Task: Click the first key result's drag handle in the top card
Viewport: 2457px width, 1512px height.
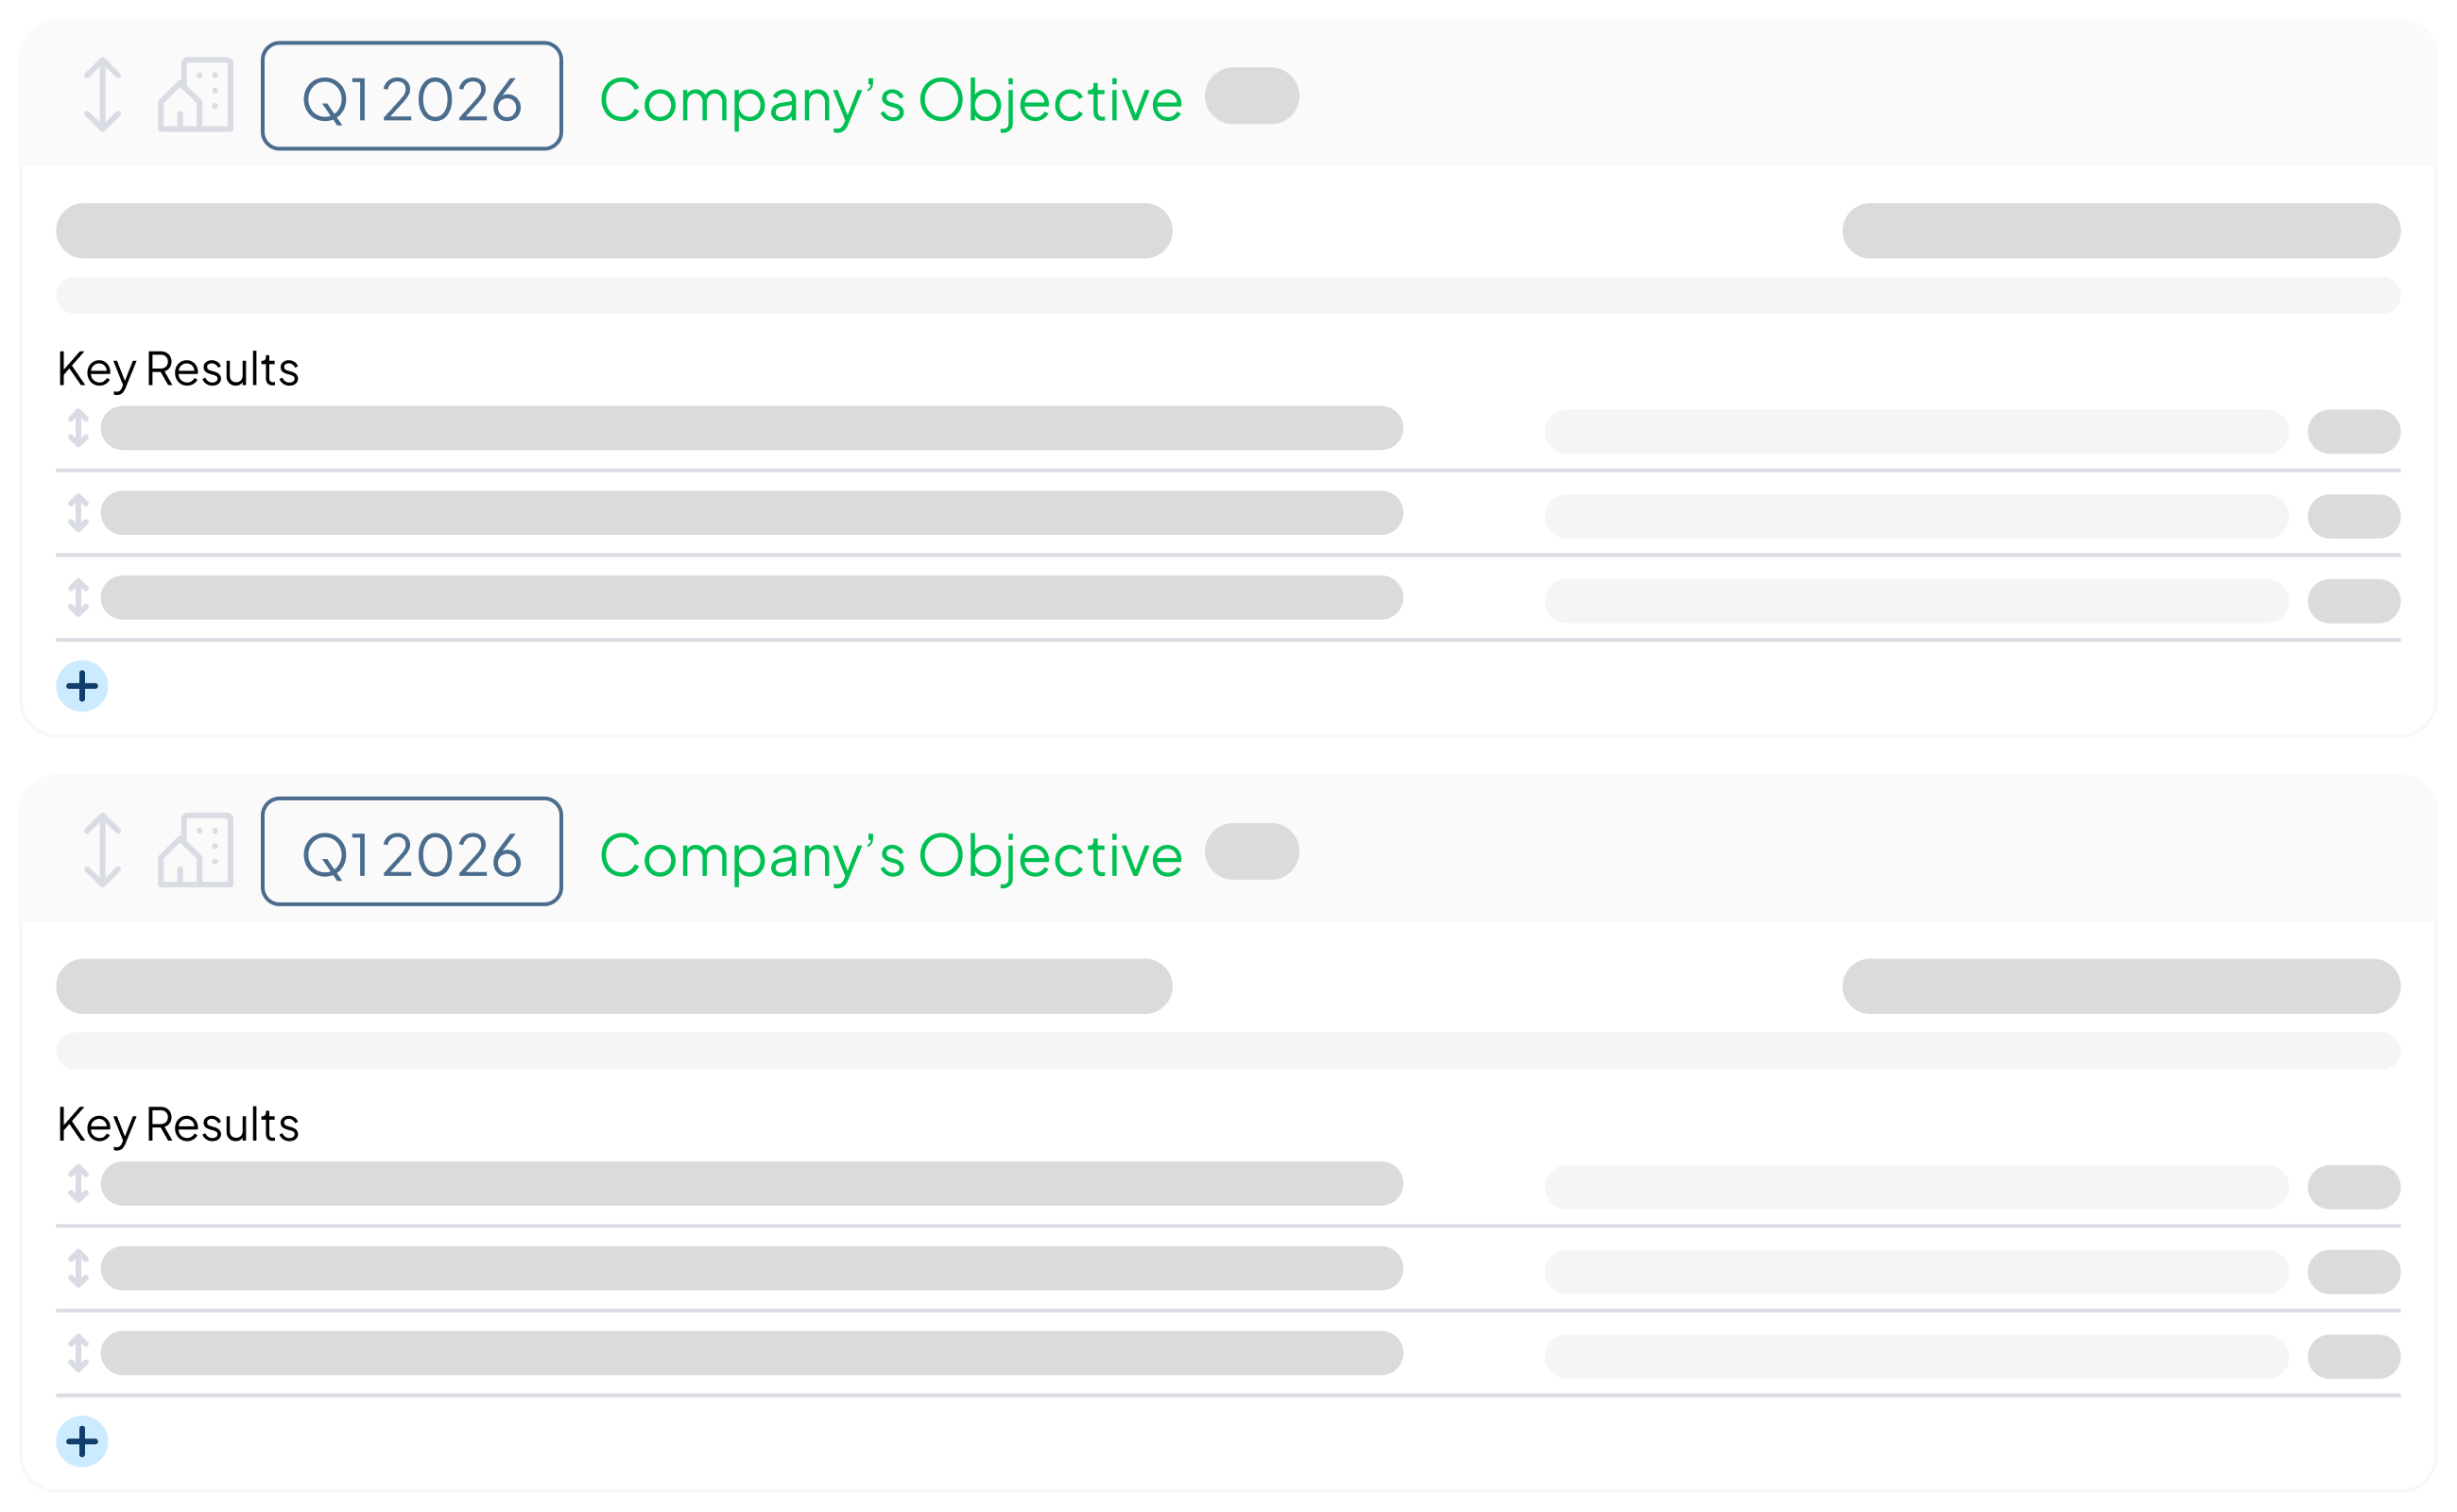Action: coord(78,428)
